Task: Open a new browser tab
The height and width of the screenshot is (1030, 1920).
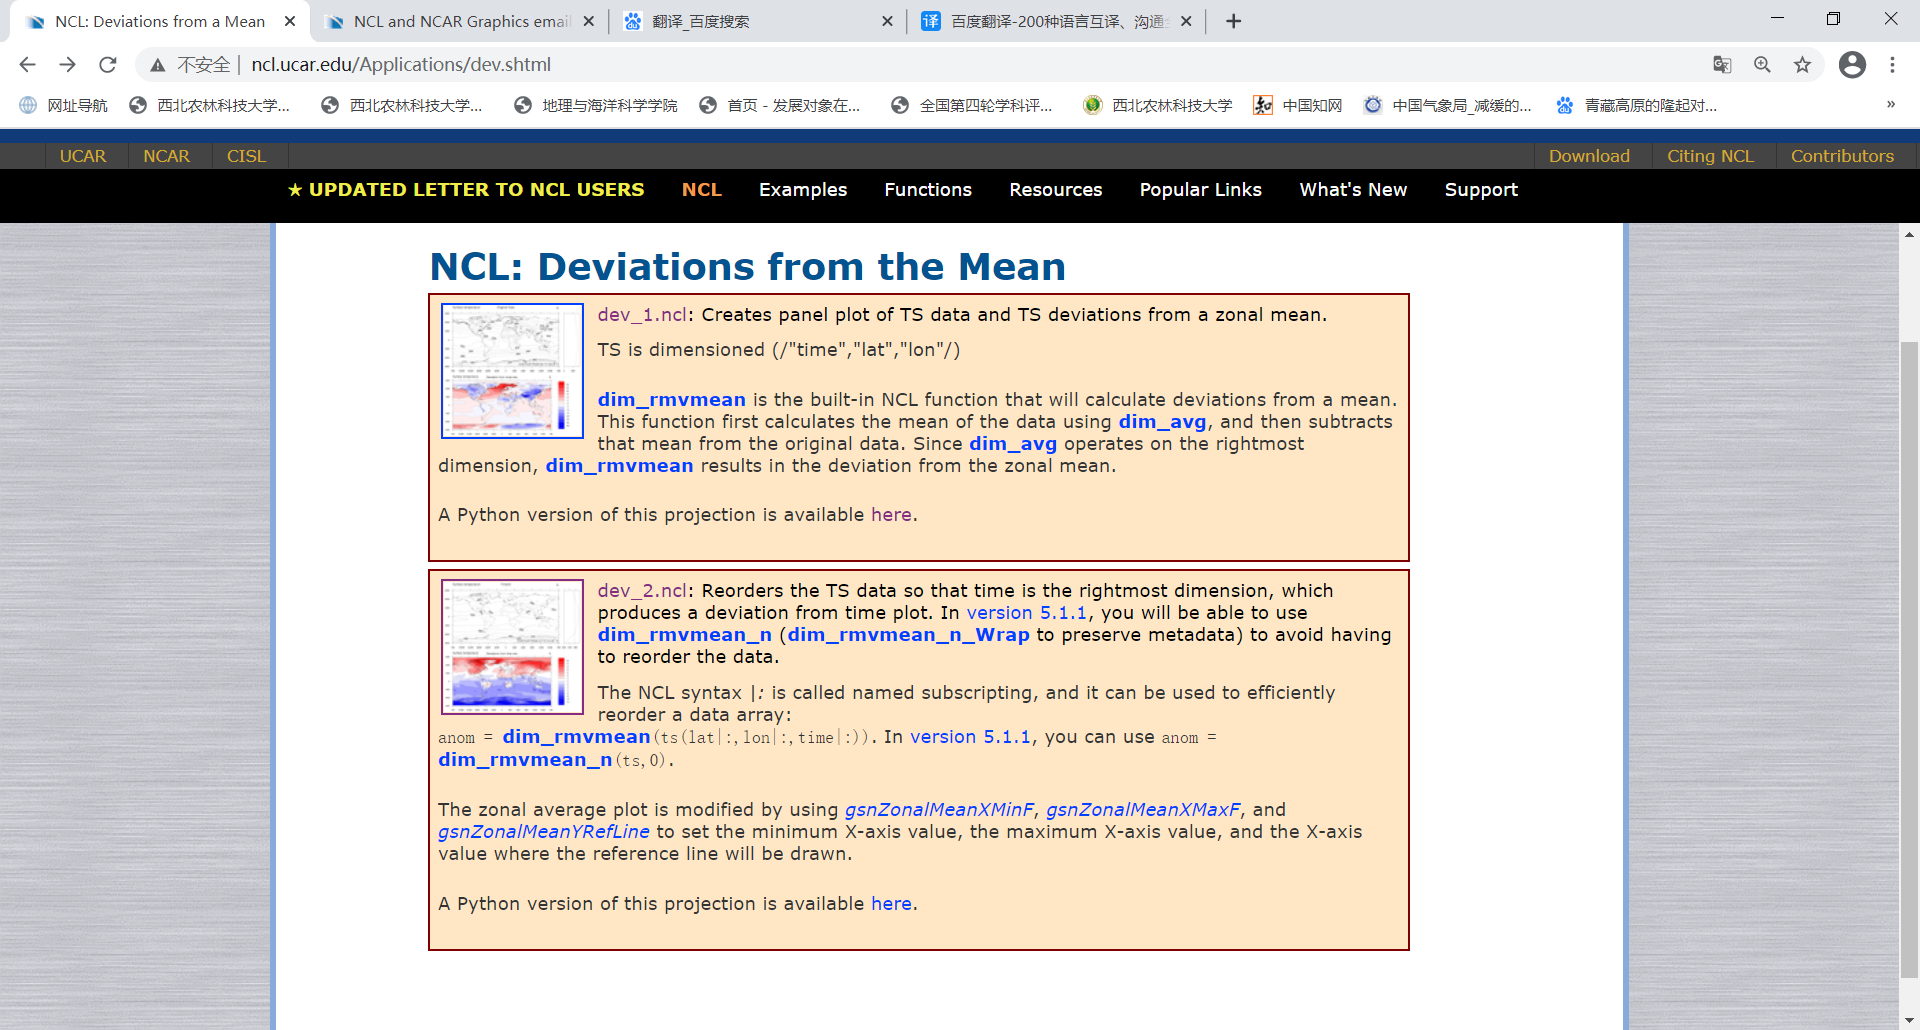Action: [1233, 21]
